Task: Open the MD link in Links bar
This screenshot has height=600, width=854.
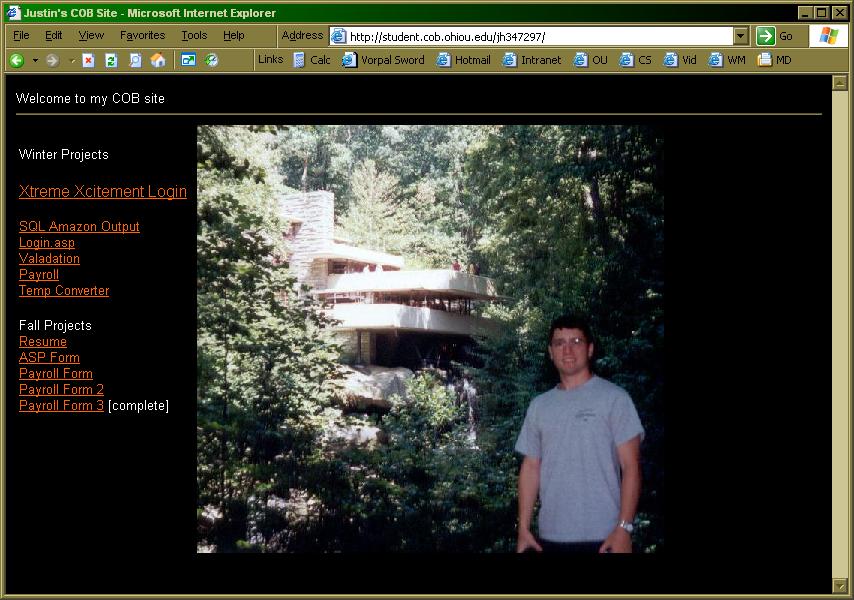Action: 774,60
